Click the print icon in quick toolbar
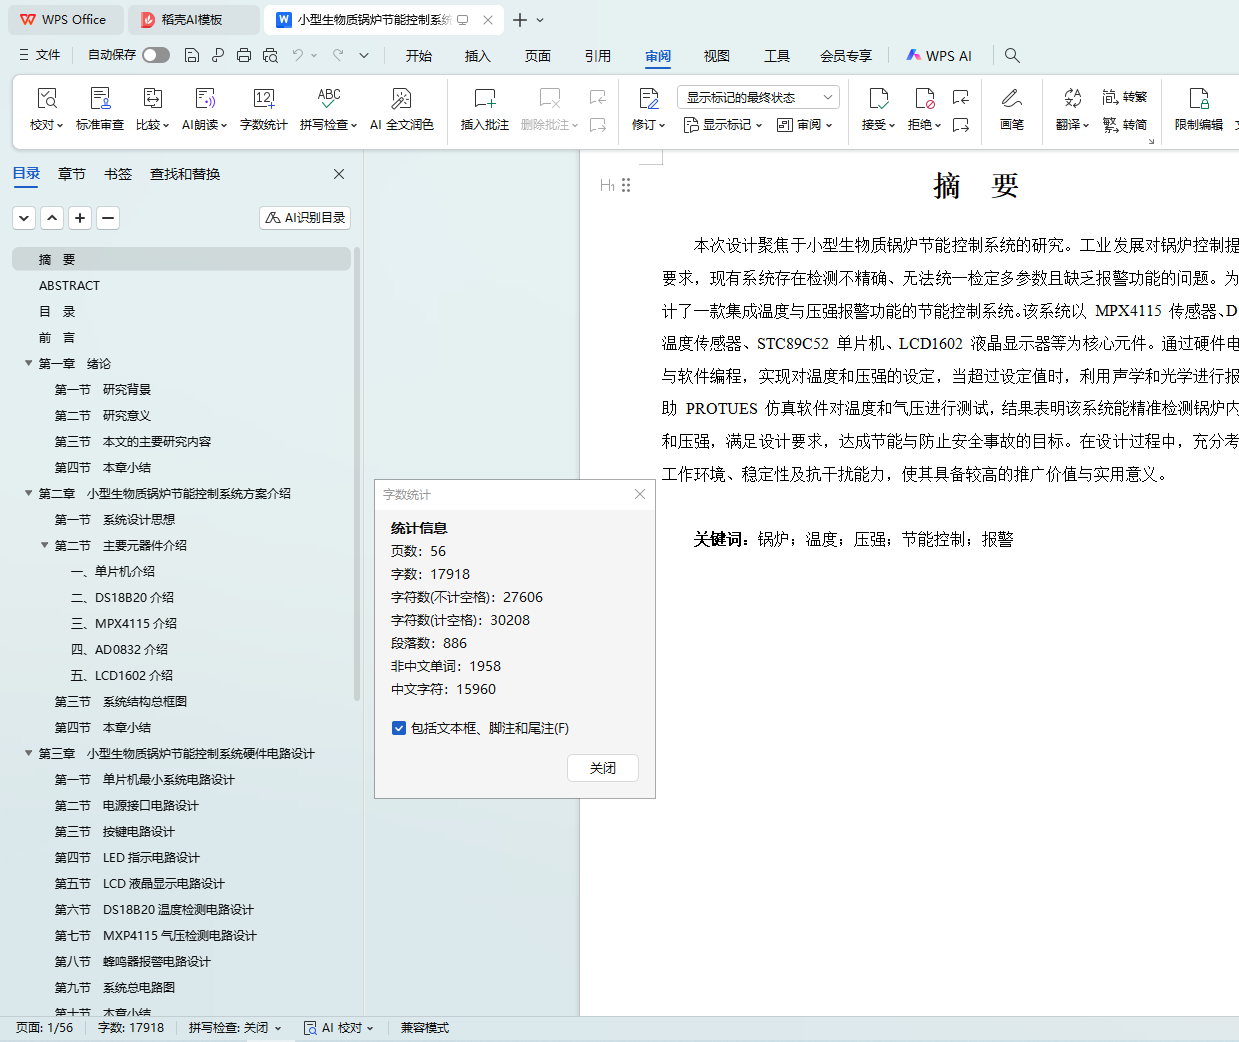 coord(244,56)
